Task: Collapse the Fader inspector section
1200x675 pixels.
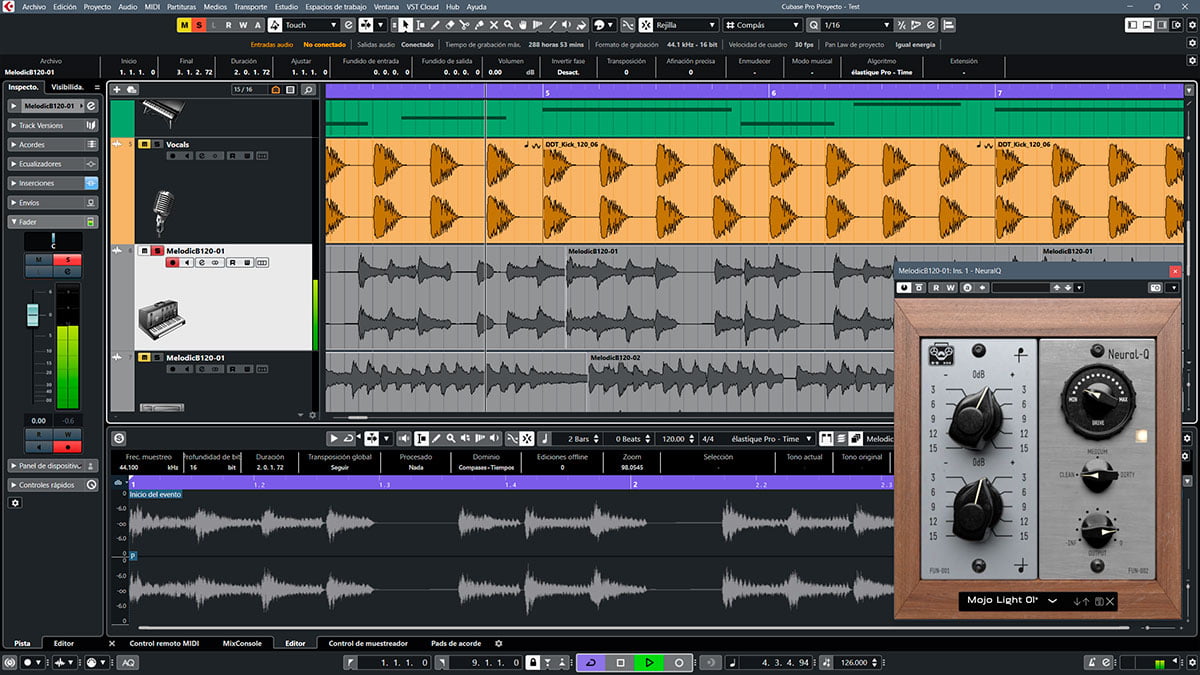Action: point(53,222)
